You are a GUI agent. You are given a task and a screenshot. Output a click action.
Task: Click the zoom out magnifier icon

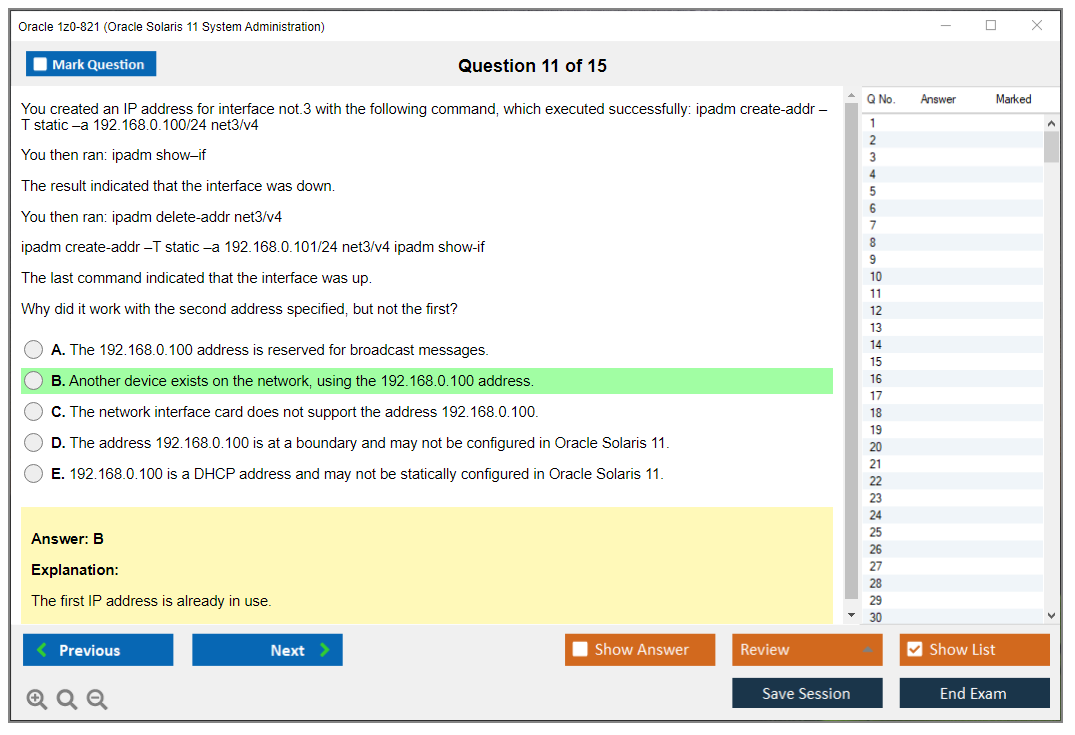[x=97, y=700]
